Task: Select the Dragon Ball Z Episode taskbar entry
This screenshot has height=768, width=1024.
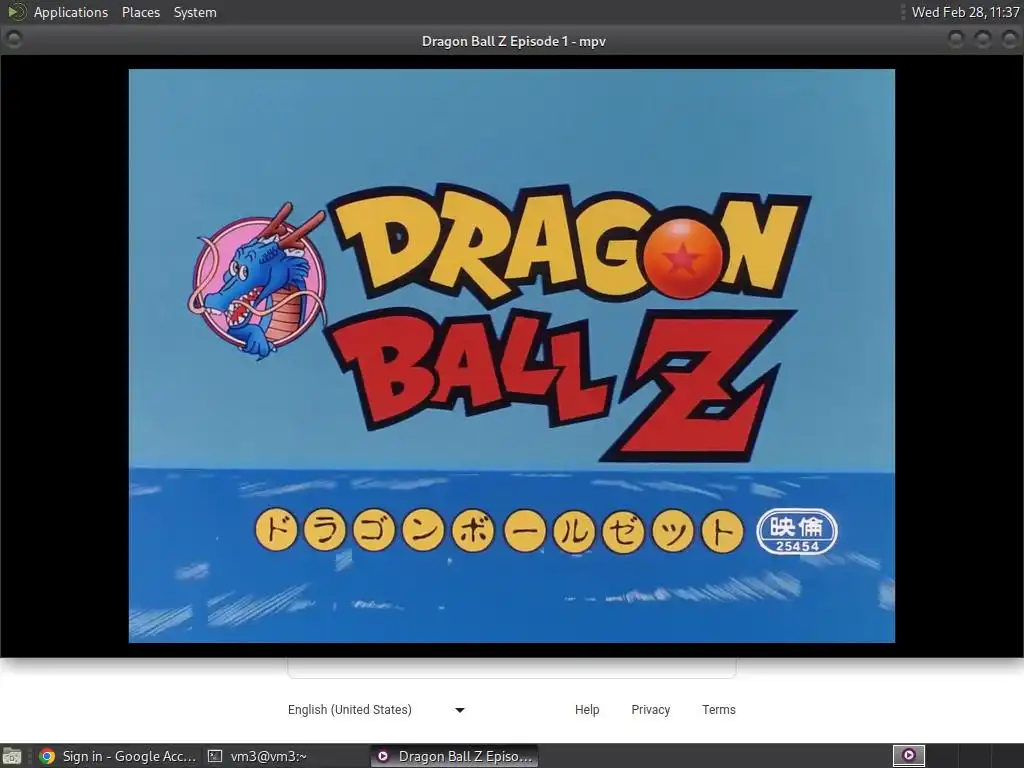Action: (x=455, y=756)
